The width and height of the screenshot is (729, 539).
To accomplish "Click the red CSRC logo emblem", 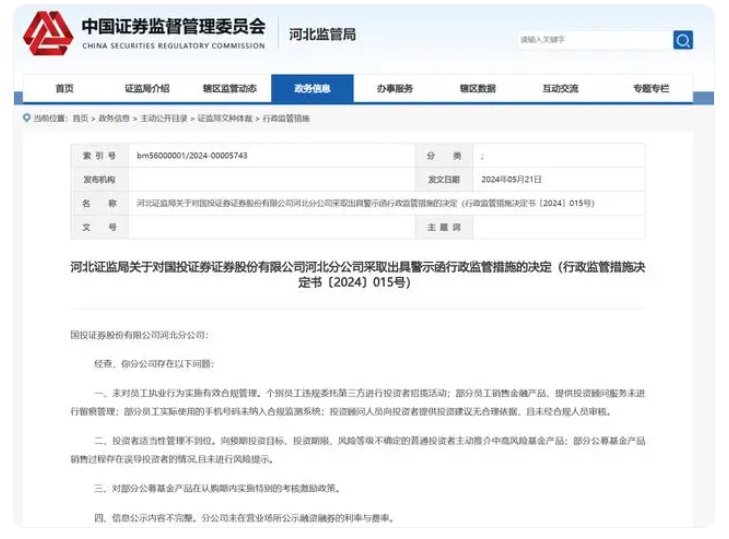I will pos(48,34).
